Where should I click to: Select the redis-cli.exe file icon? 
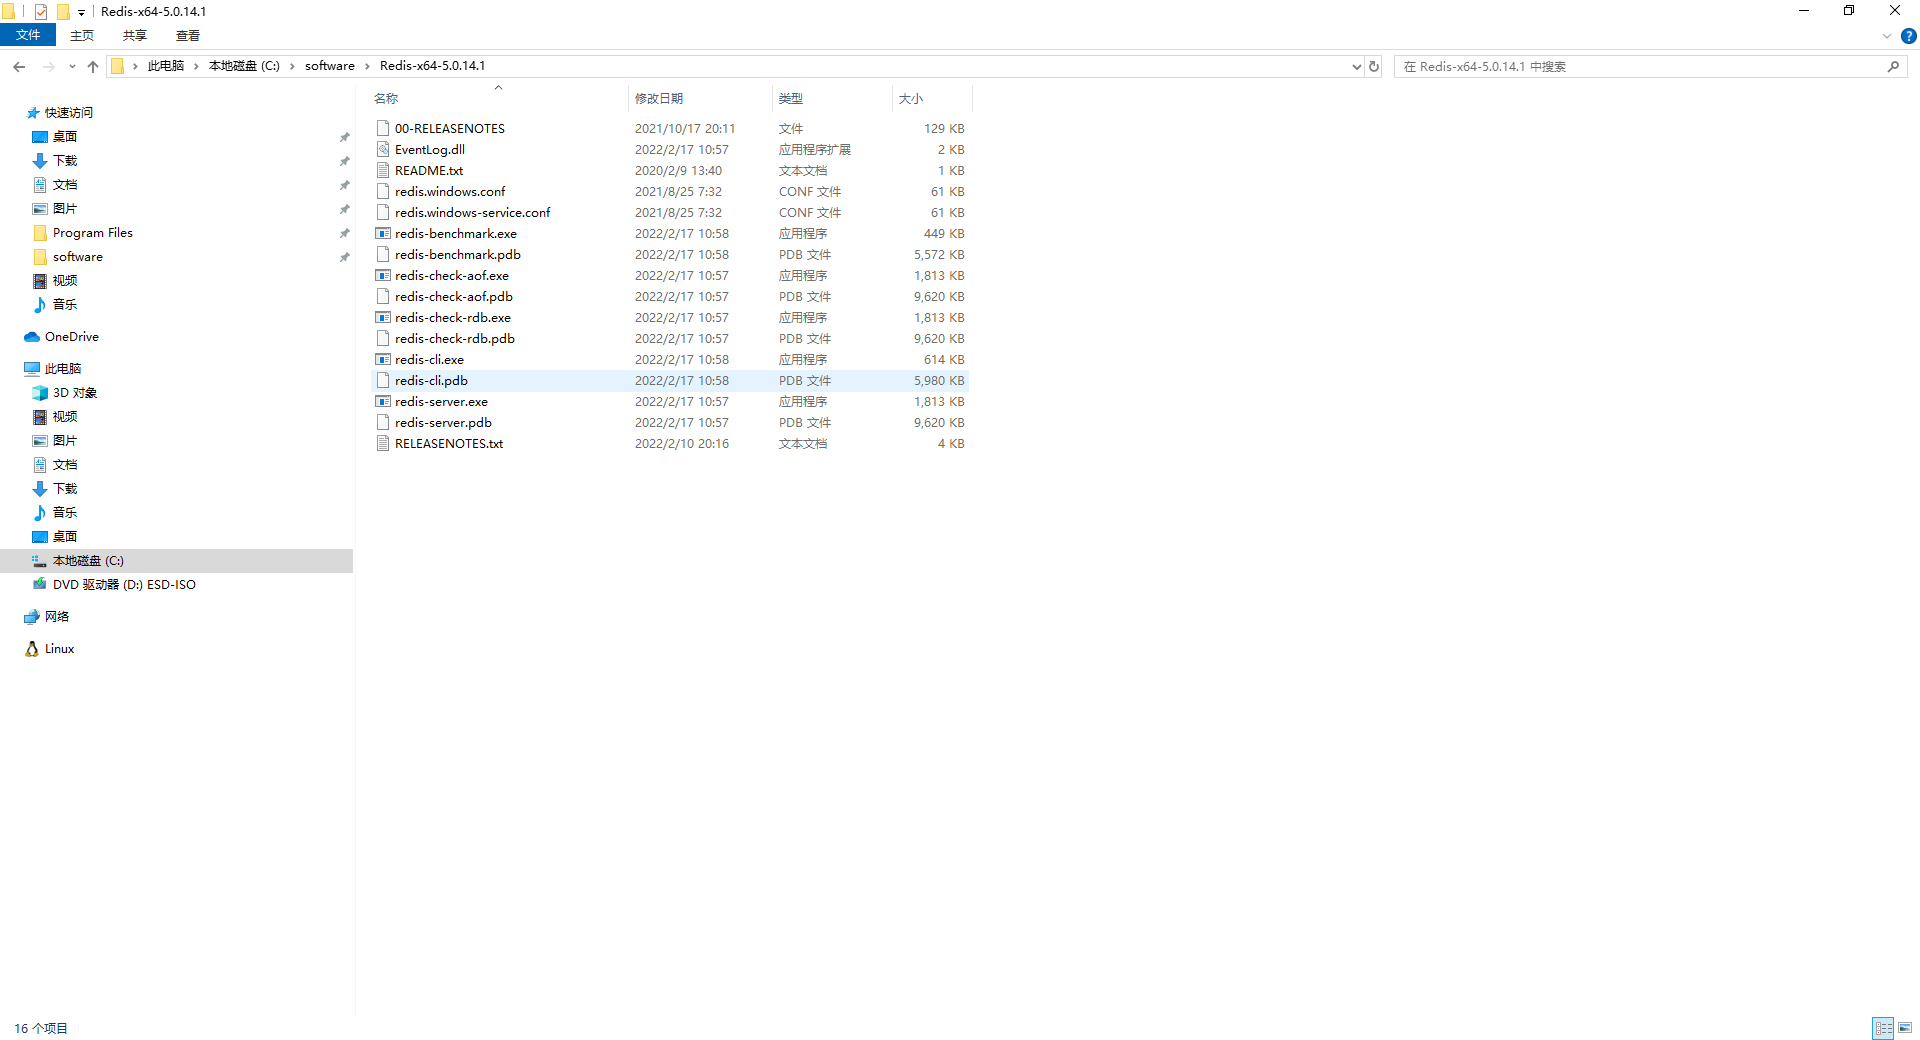tap(383, 360)
